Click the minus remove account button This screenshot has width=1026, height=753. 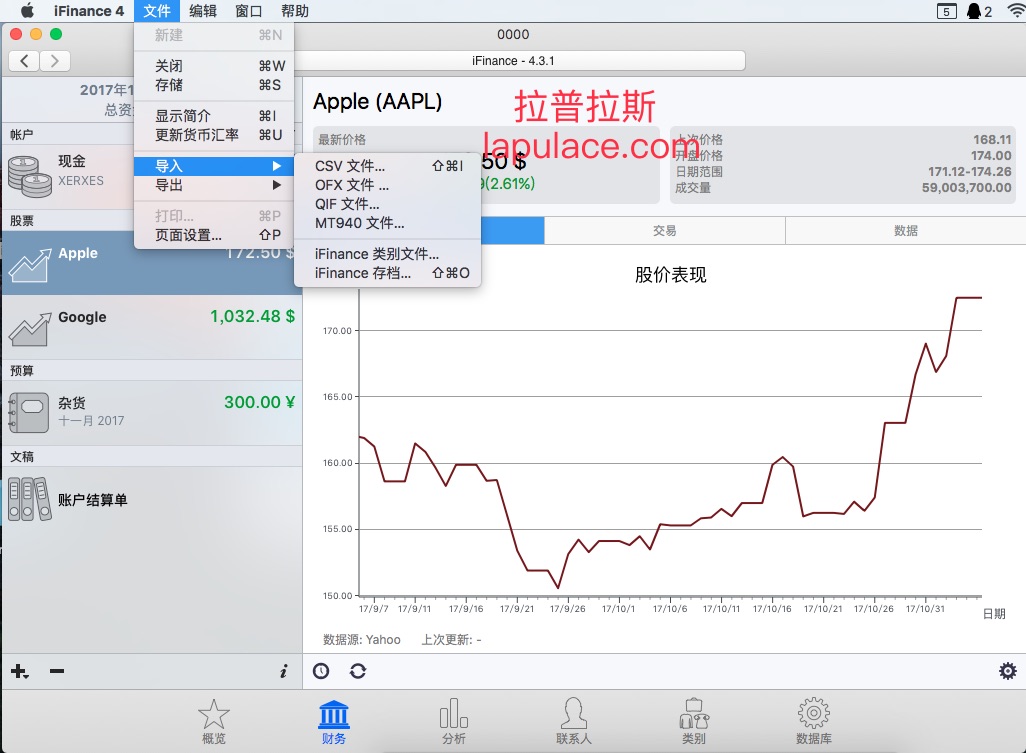(57, 671)
